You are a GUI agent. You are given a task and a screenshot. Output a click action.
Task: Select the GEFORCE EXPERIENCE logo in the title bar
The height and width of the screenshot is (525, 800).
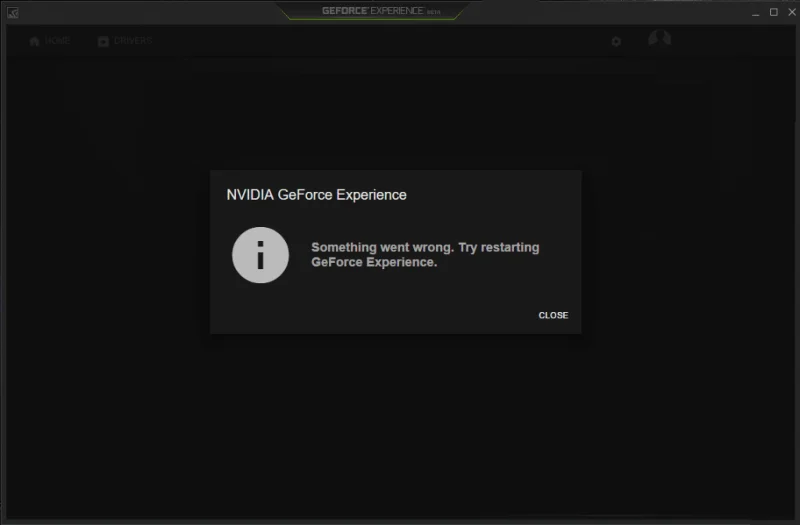click(381, 11)
